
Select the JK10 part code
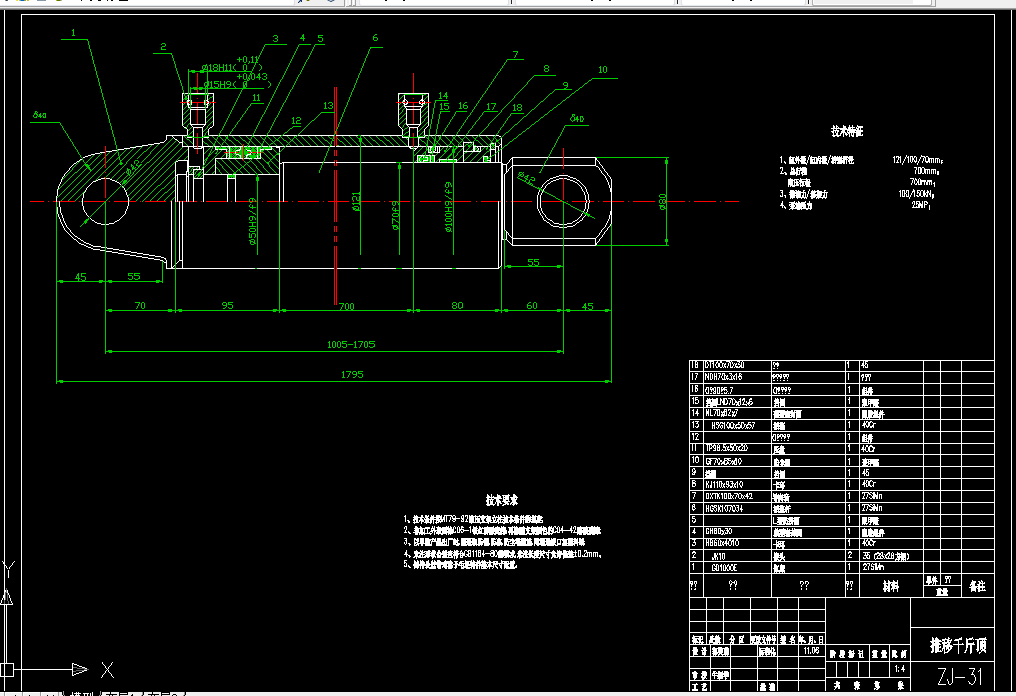coord(719,556)
